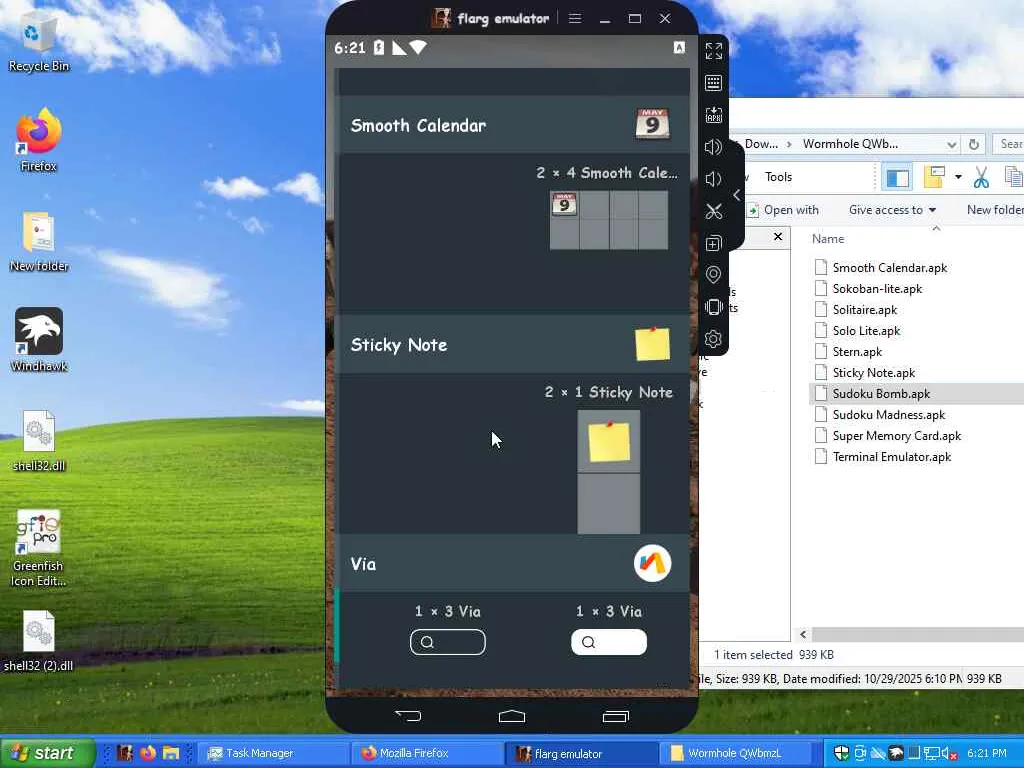Select the Smooth Calendar widget header

513,125
